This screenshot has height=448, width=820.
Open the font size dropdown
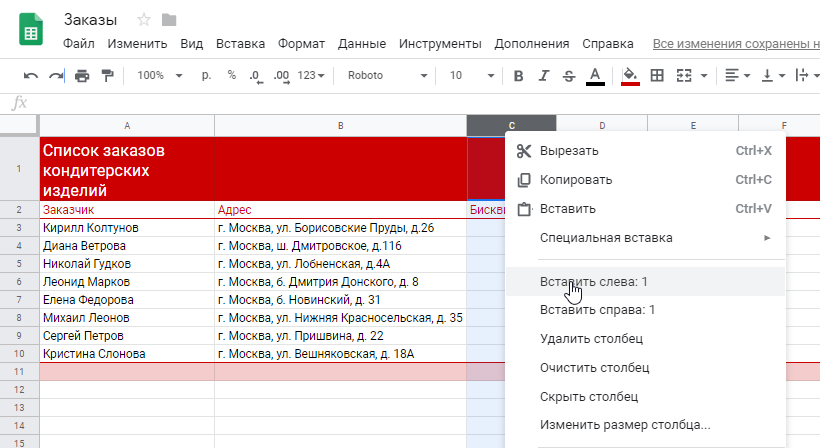[470, 76]
